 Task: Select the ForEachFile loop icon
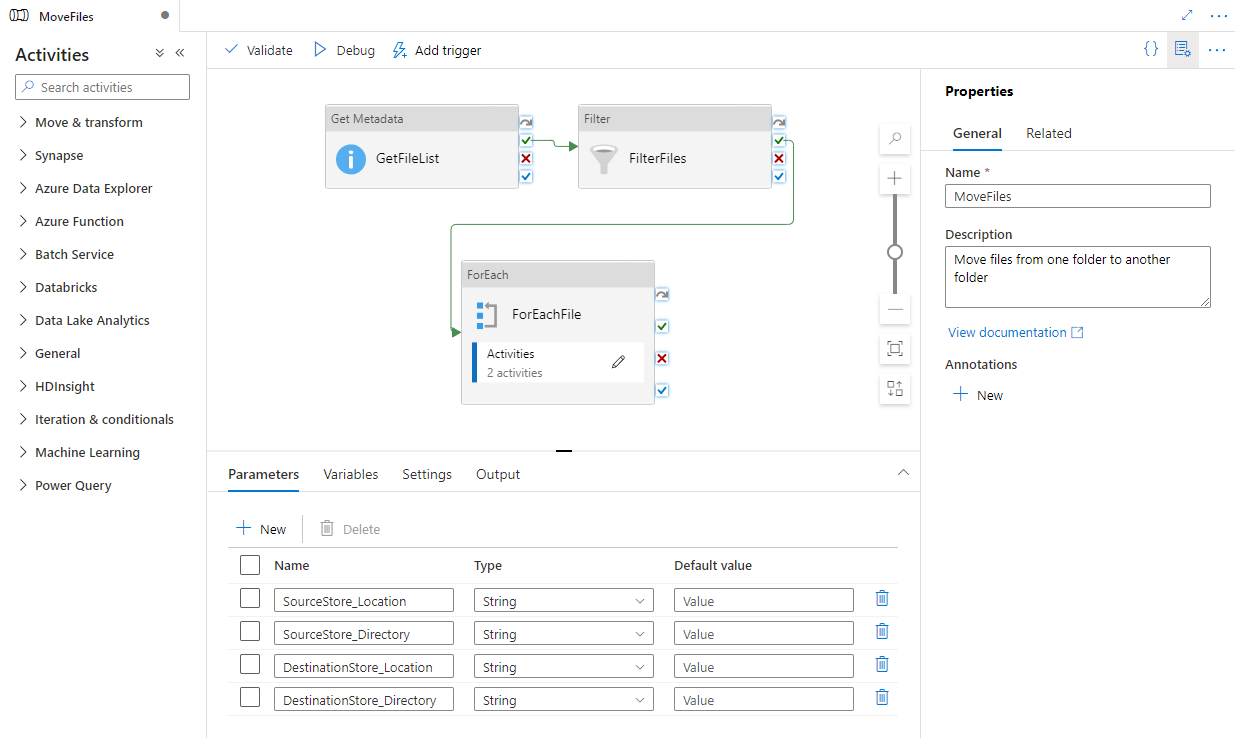click(487, 314)
